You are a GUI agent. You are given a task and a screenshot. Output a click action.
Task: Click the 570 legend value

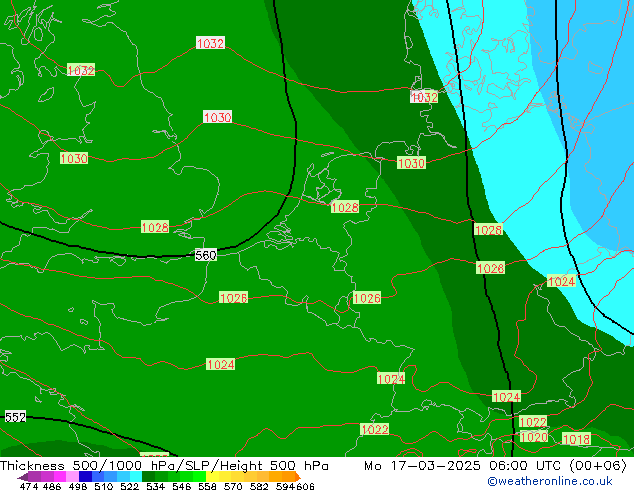pos(233,486)
